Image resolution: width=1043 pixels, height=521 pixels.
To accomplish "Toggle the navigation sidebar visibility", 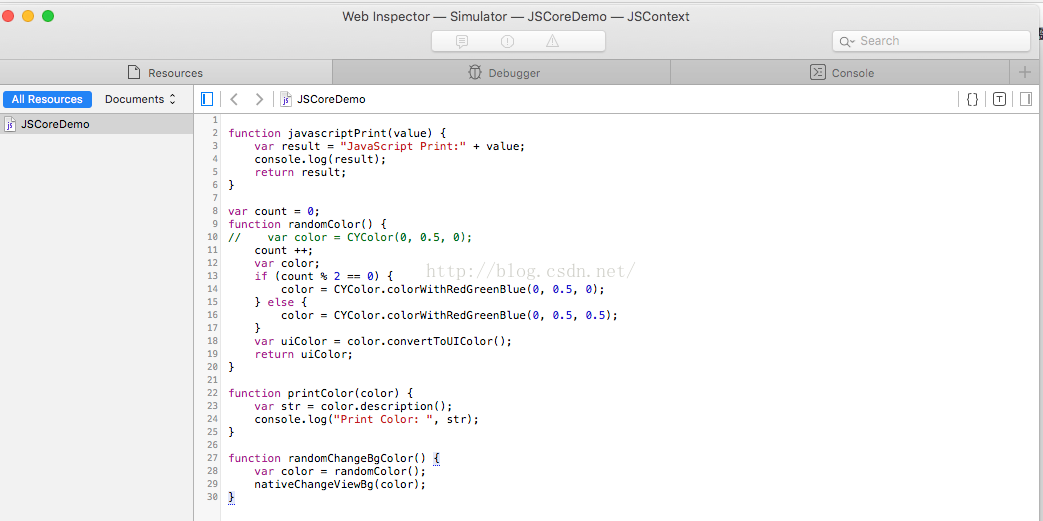I will [207, 99].
